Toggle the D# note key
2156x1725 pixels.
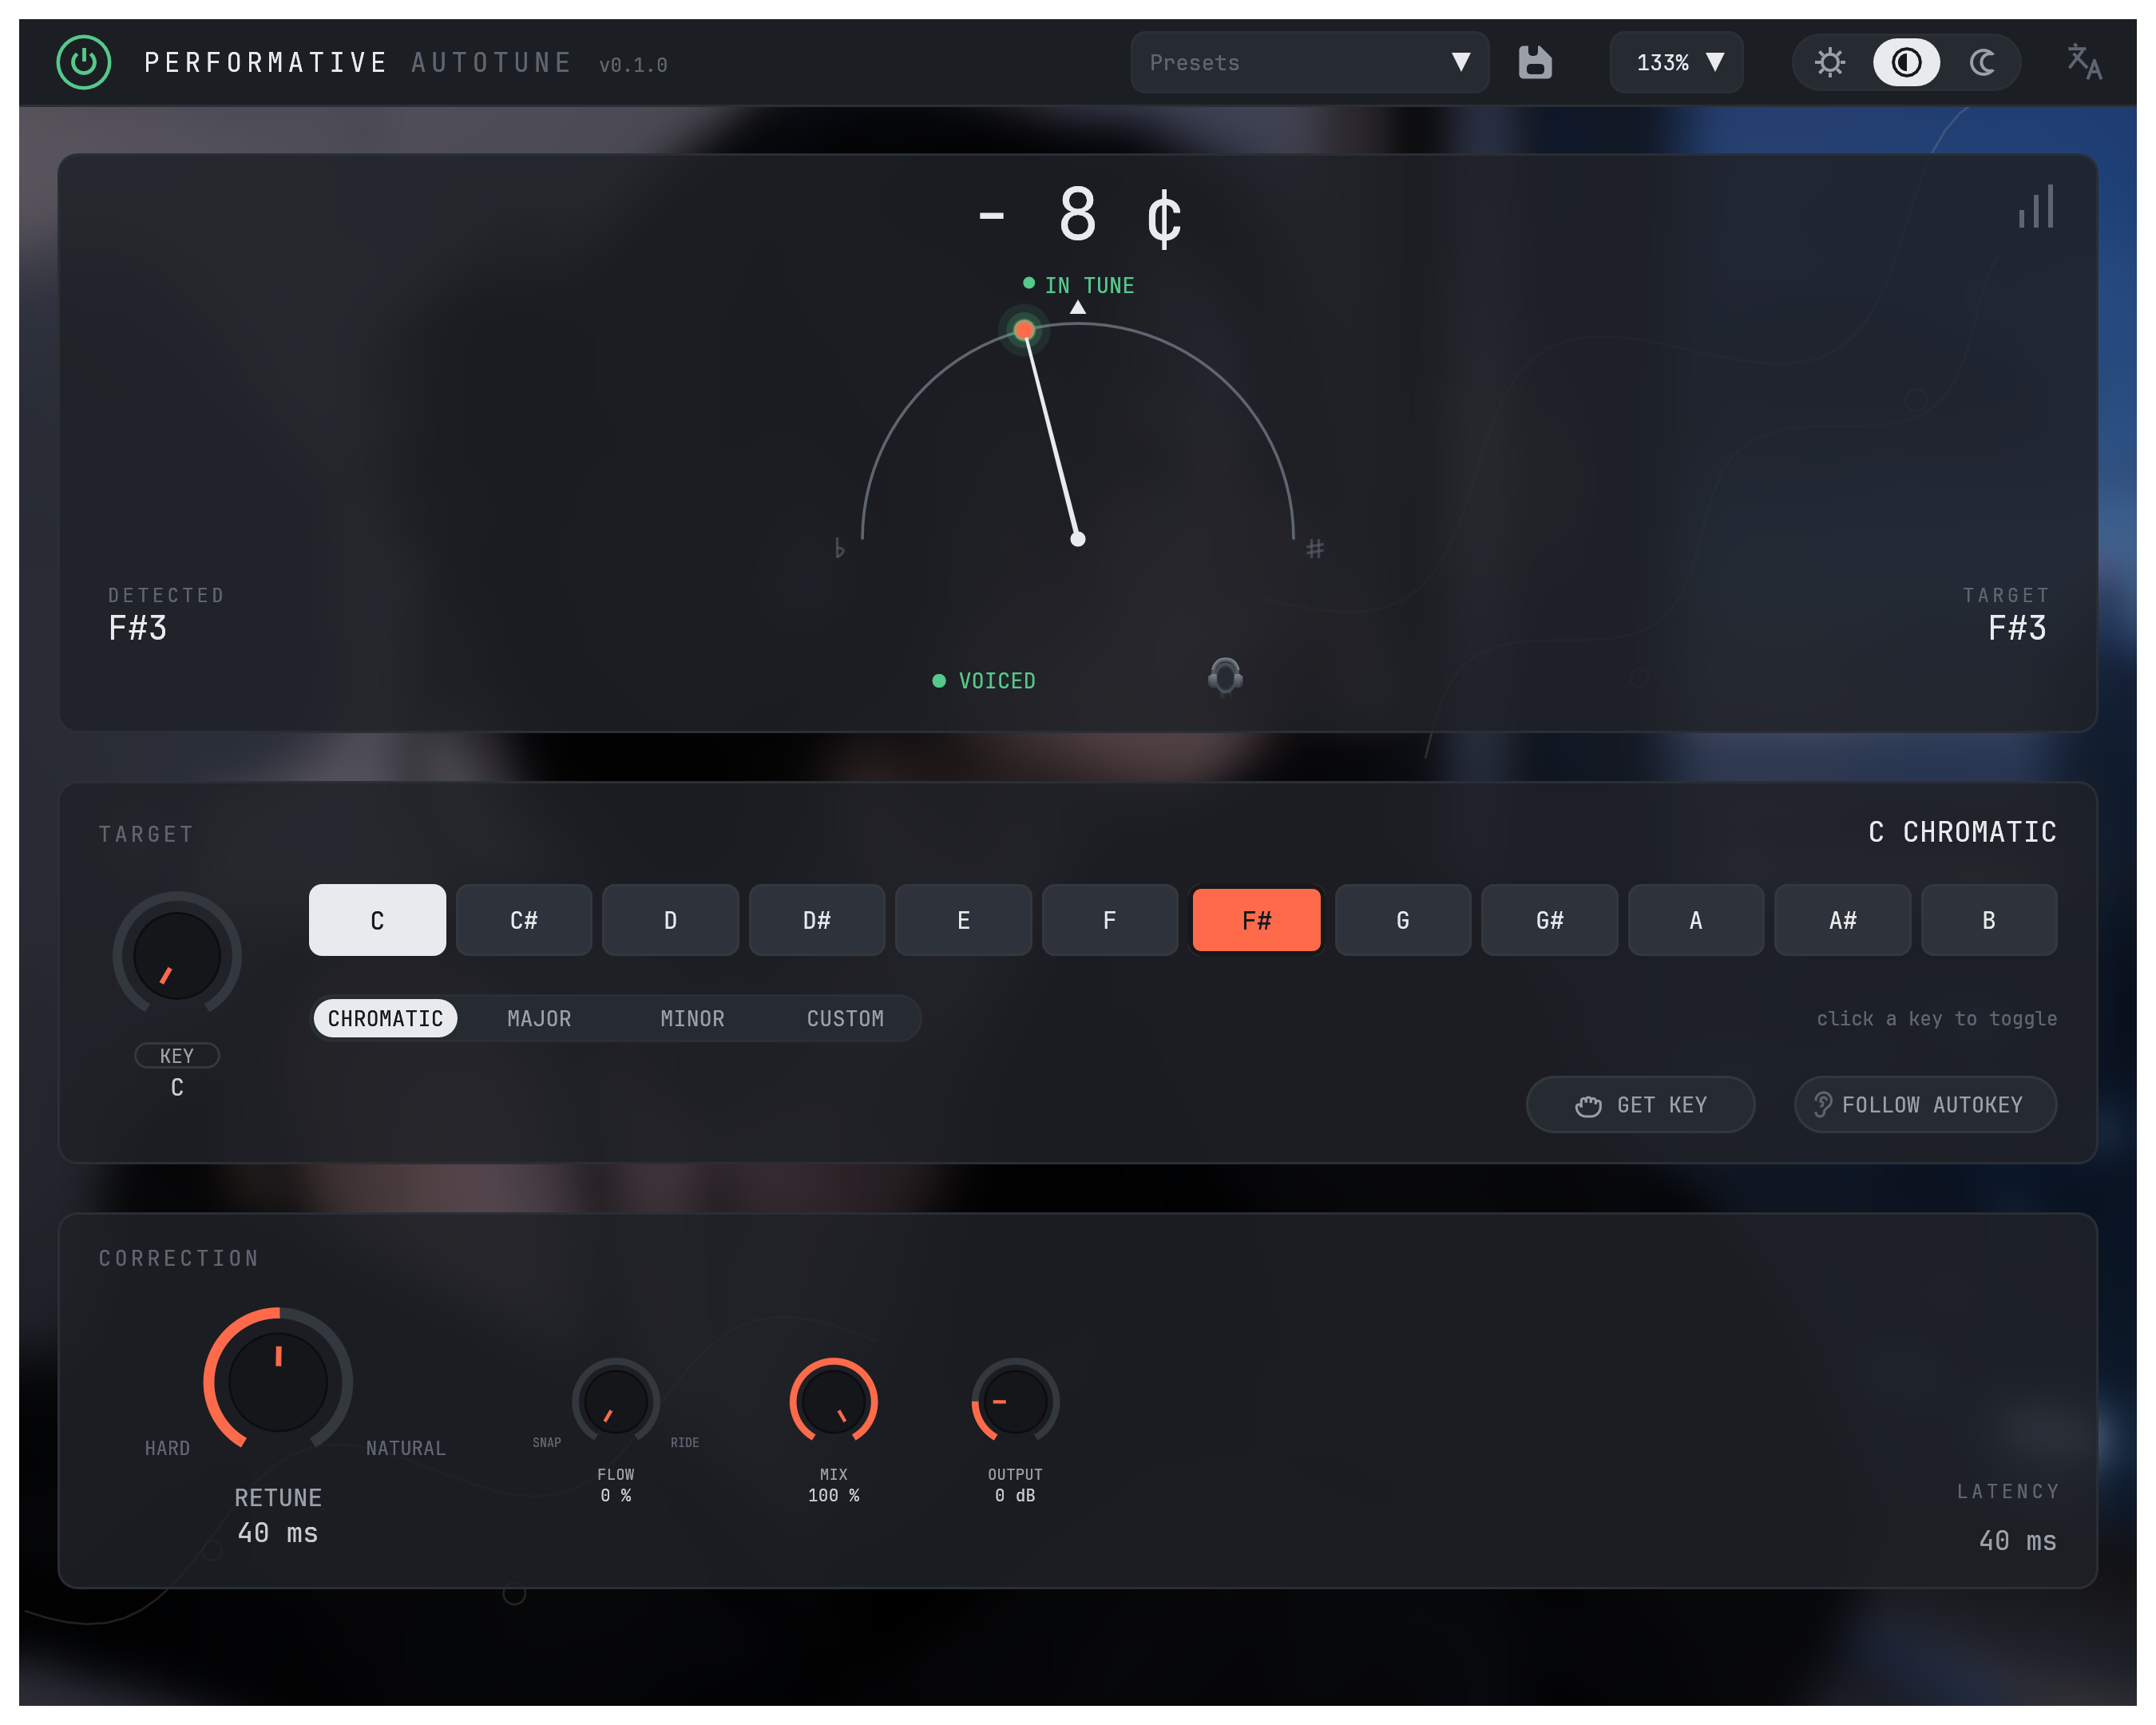[817, 920]
